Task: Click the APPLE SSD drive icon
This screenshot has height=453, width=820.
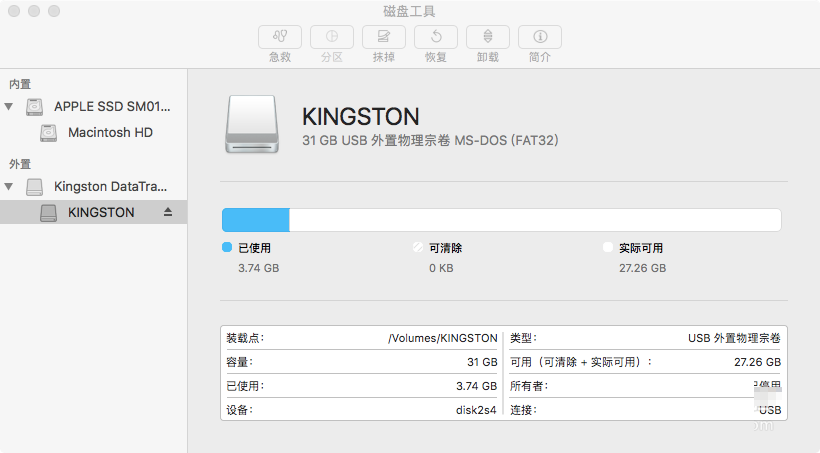Action: point(35,107)
